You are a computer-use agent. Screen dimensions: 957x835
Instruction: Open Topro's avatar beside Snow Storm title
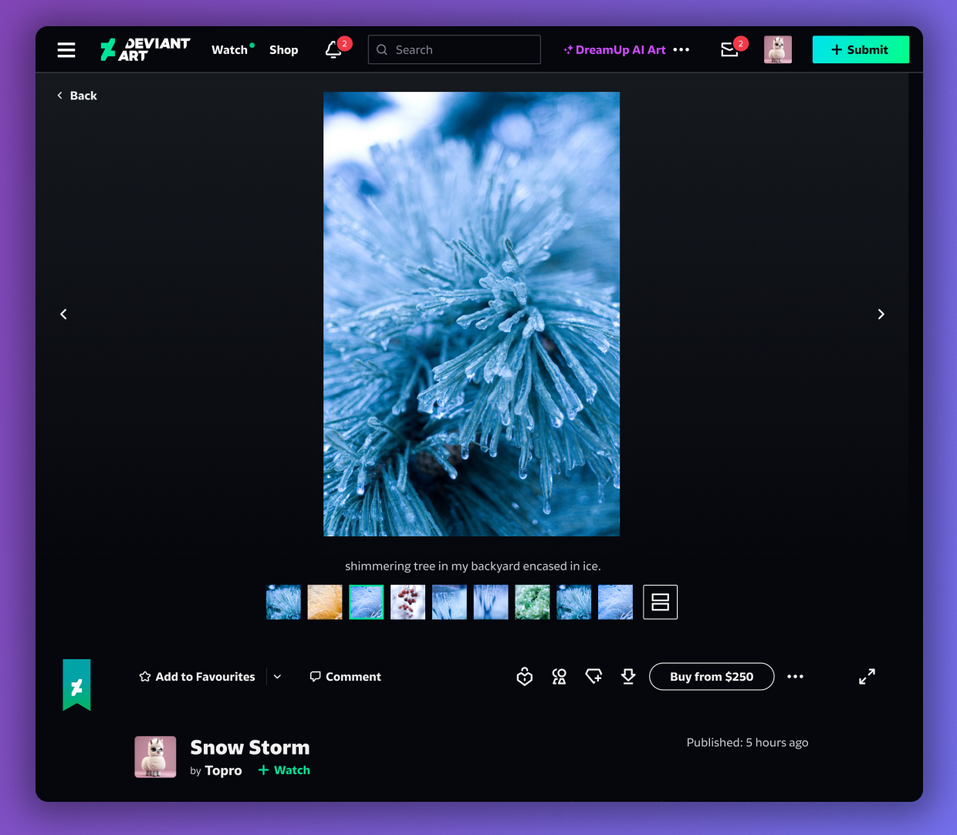[x=155, y=757]
